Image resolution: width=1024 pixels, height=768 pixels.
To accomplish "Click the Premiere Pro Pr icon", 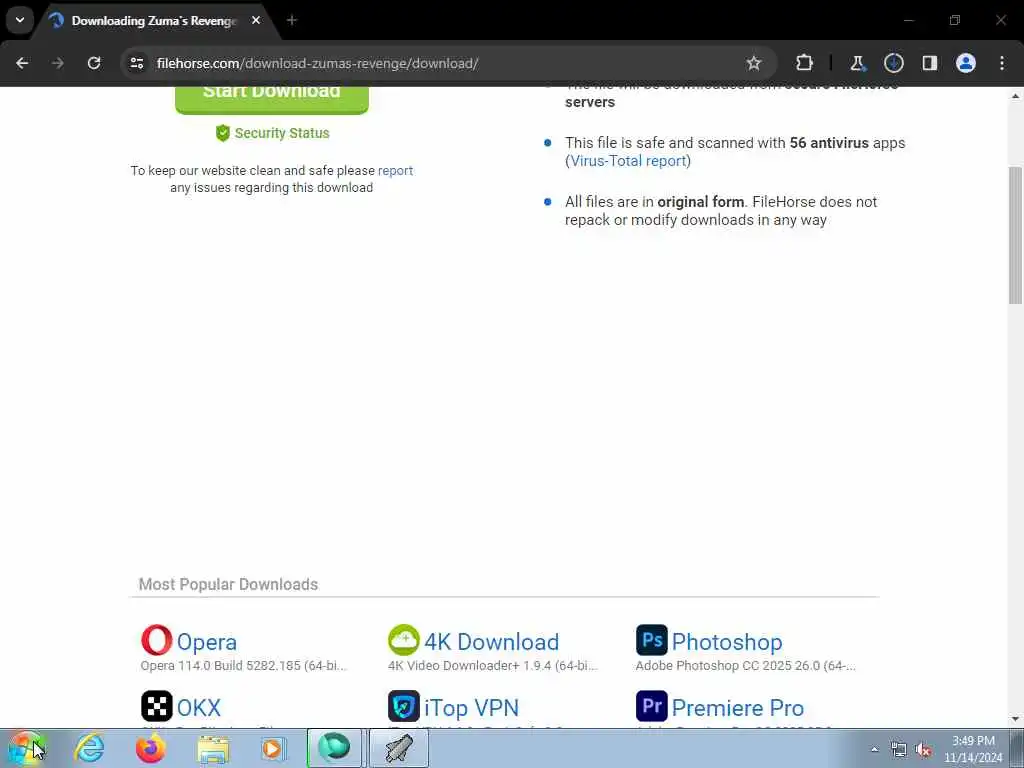I will click(652, 706).
